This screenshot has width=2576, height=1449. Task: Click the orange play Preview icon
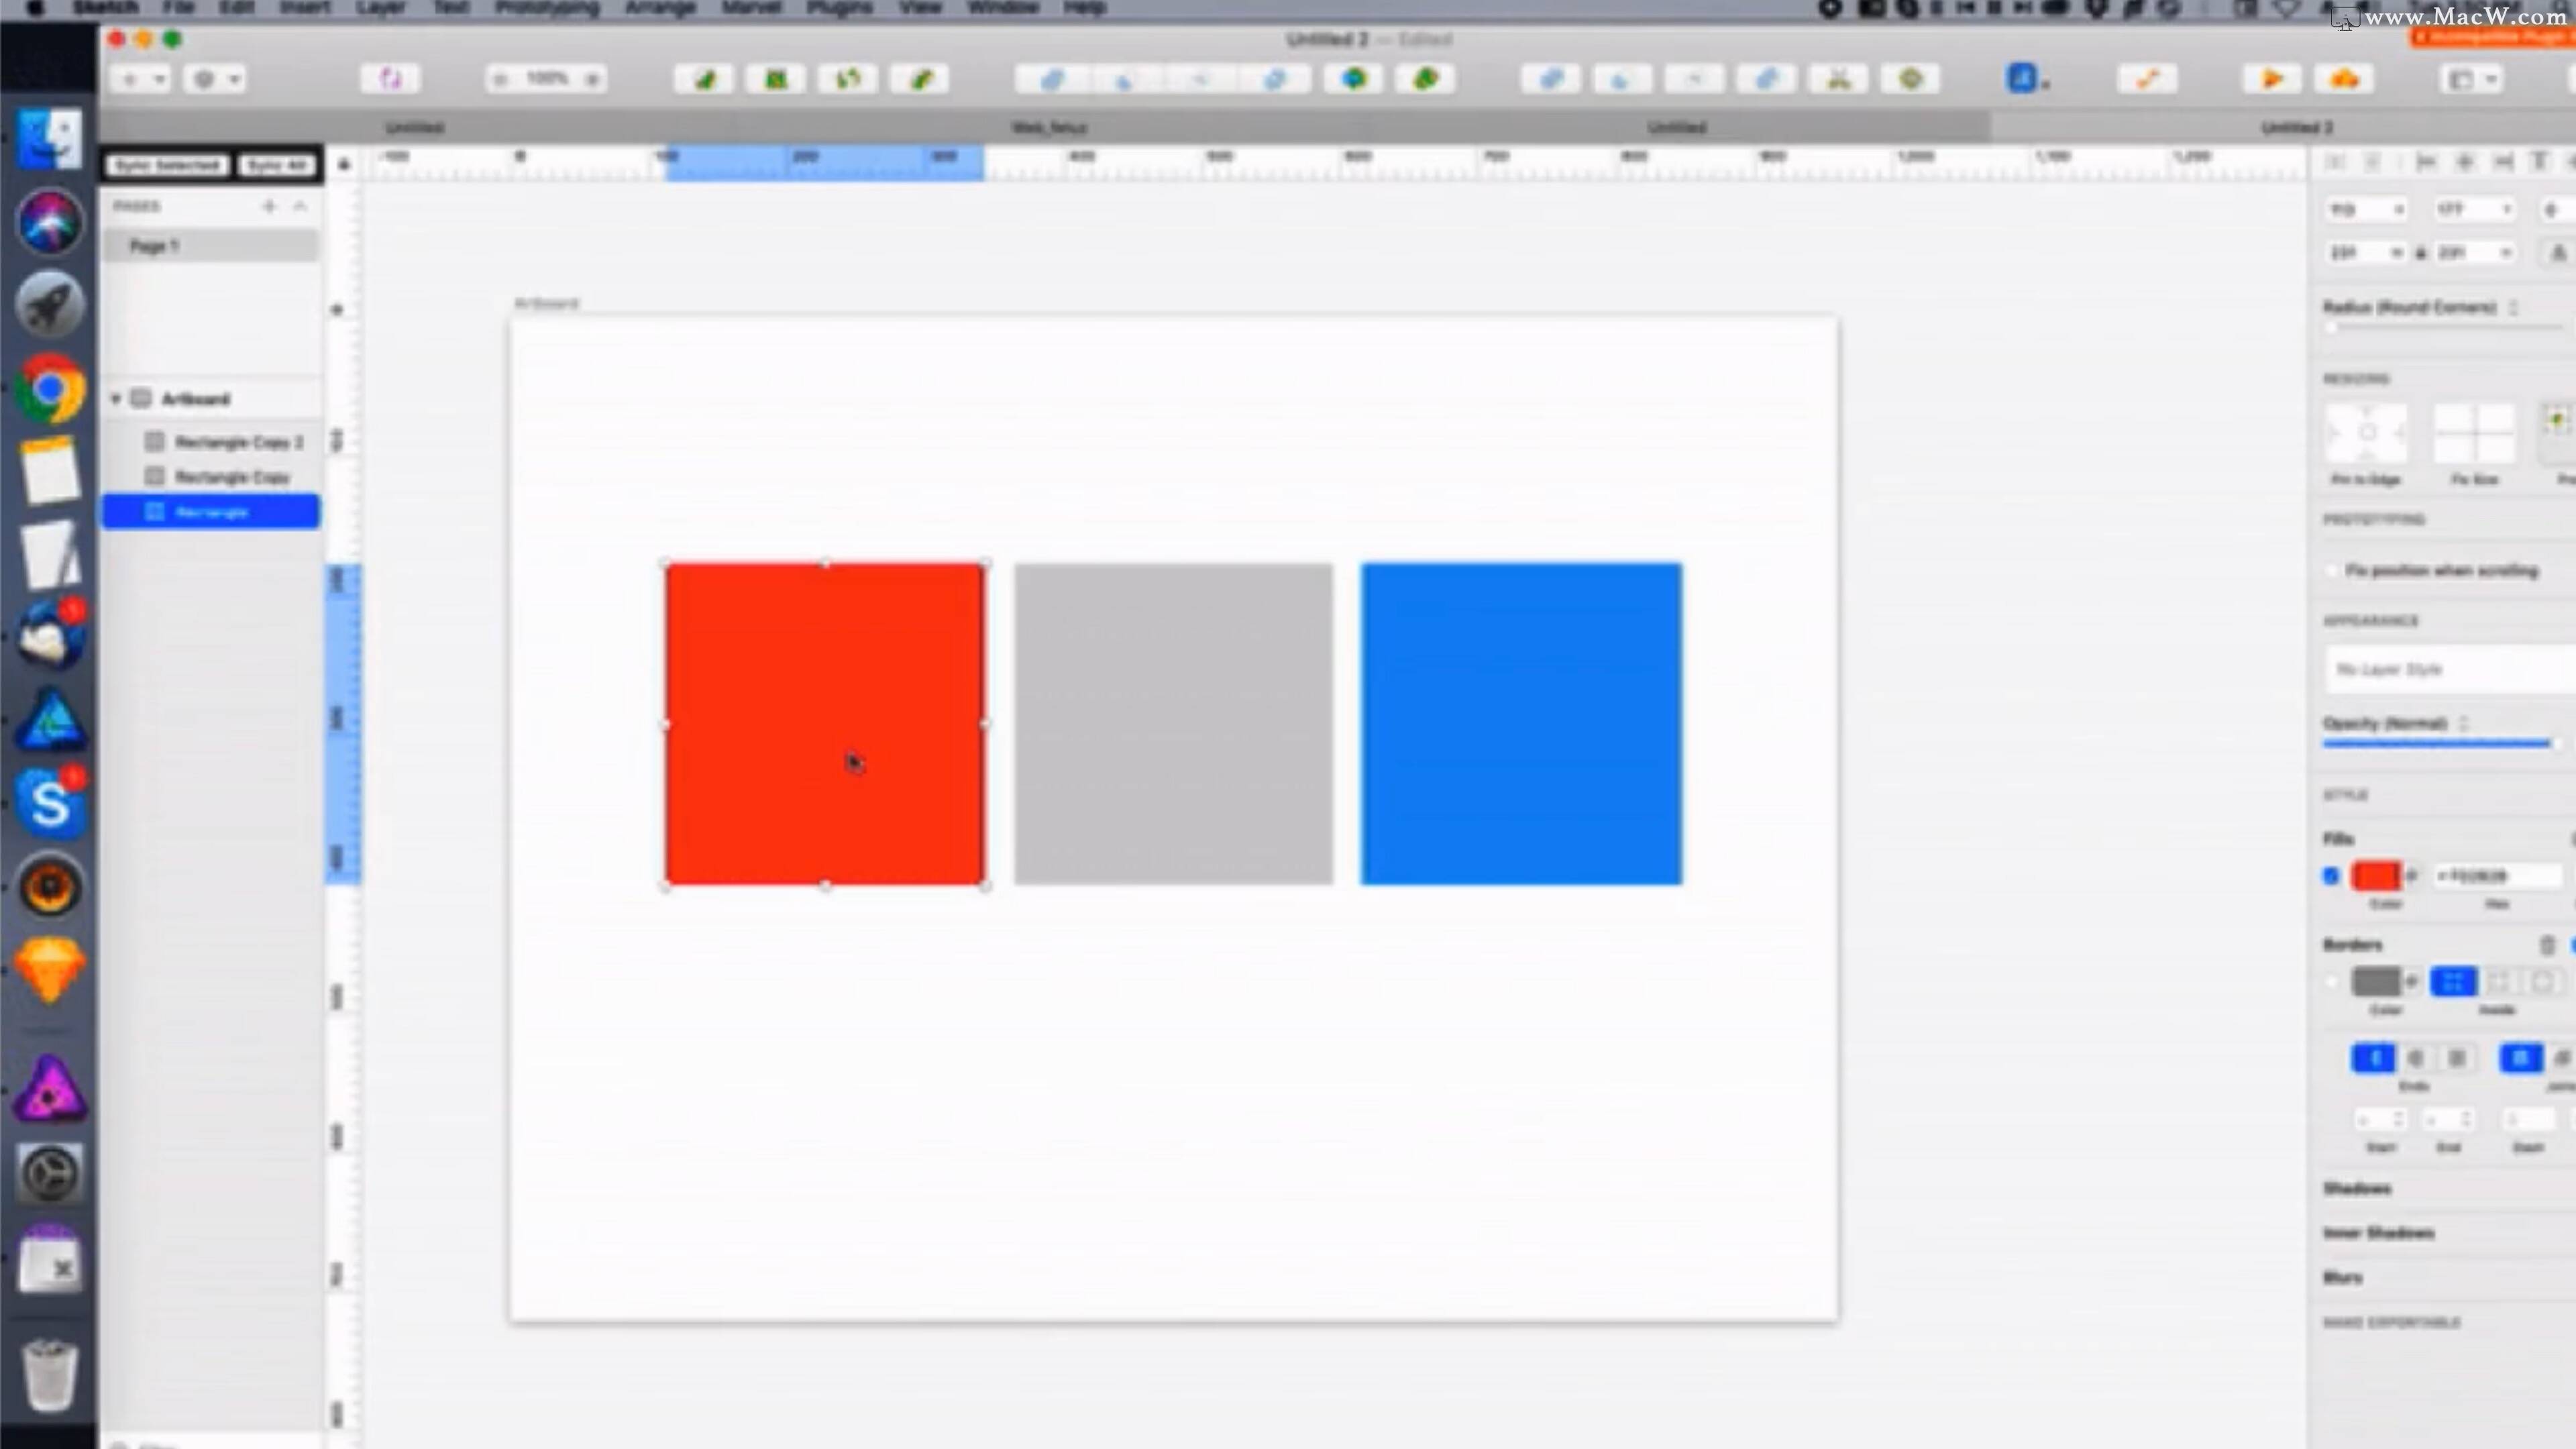[2272, 79]
